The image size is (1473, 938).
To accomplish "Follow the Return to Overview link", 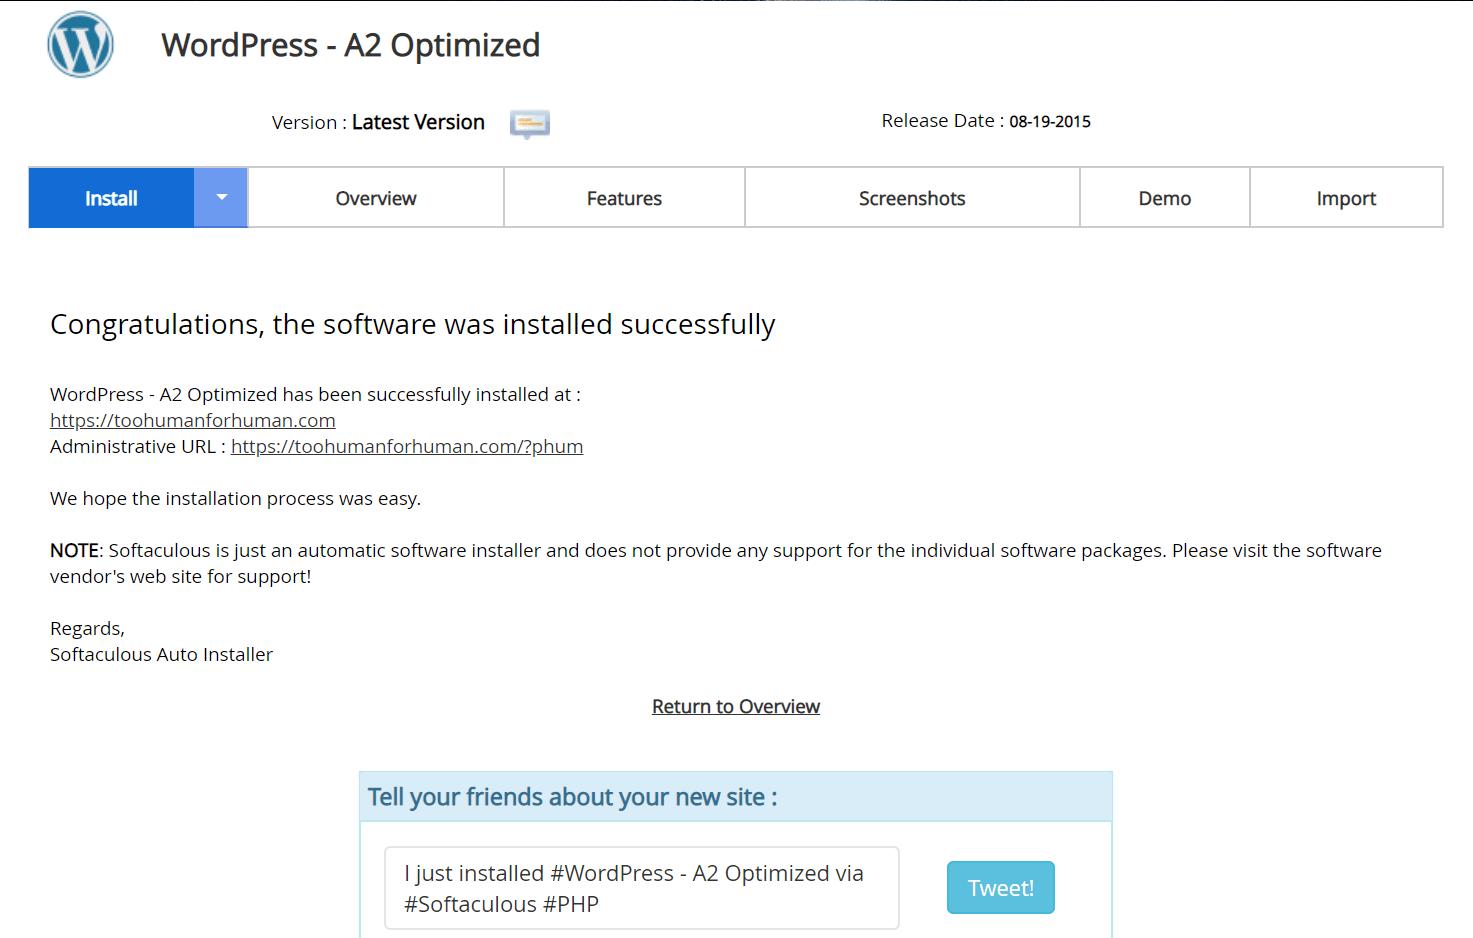I will [736, 707].
